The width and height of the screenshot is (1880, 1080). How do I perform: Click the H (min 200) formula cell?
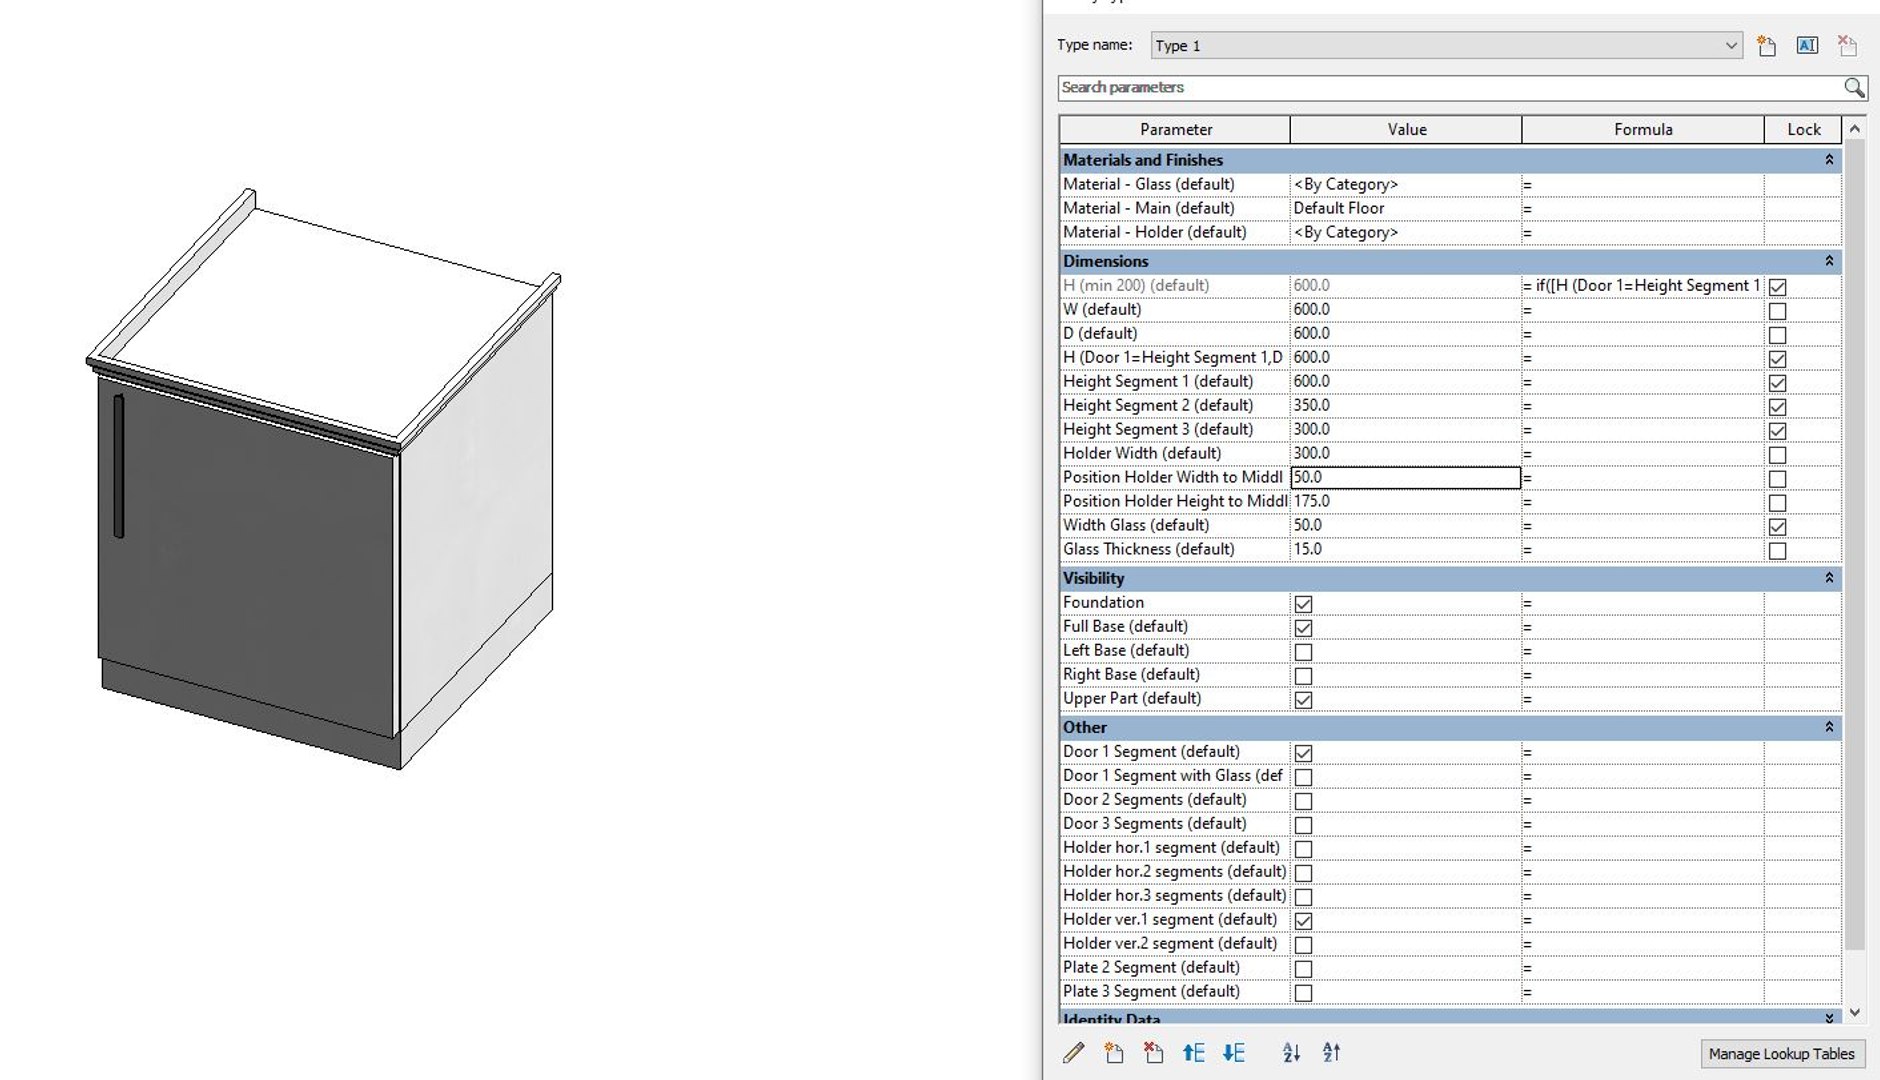[1642, 285]
